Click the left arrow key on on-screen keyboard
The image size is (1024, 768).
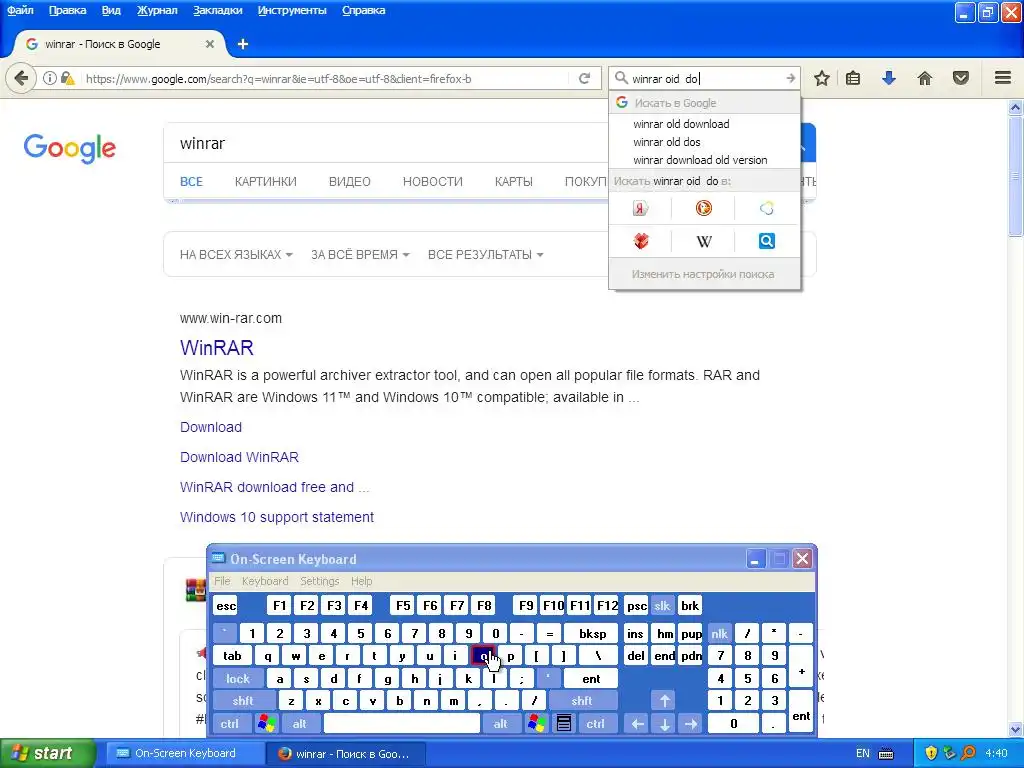tap(638, 724)
